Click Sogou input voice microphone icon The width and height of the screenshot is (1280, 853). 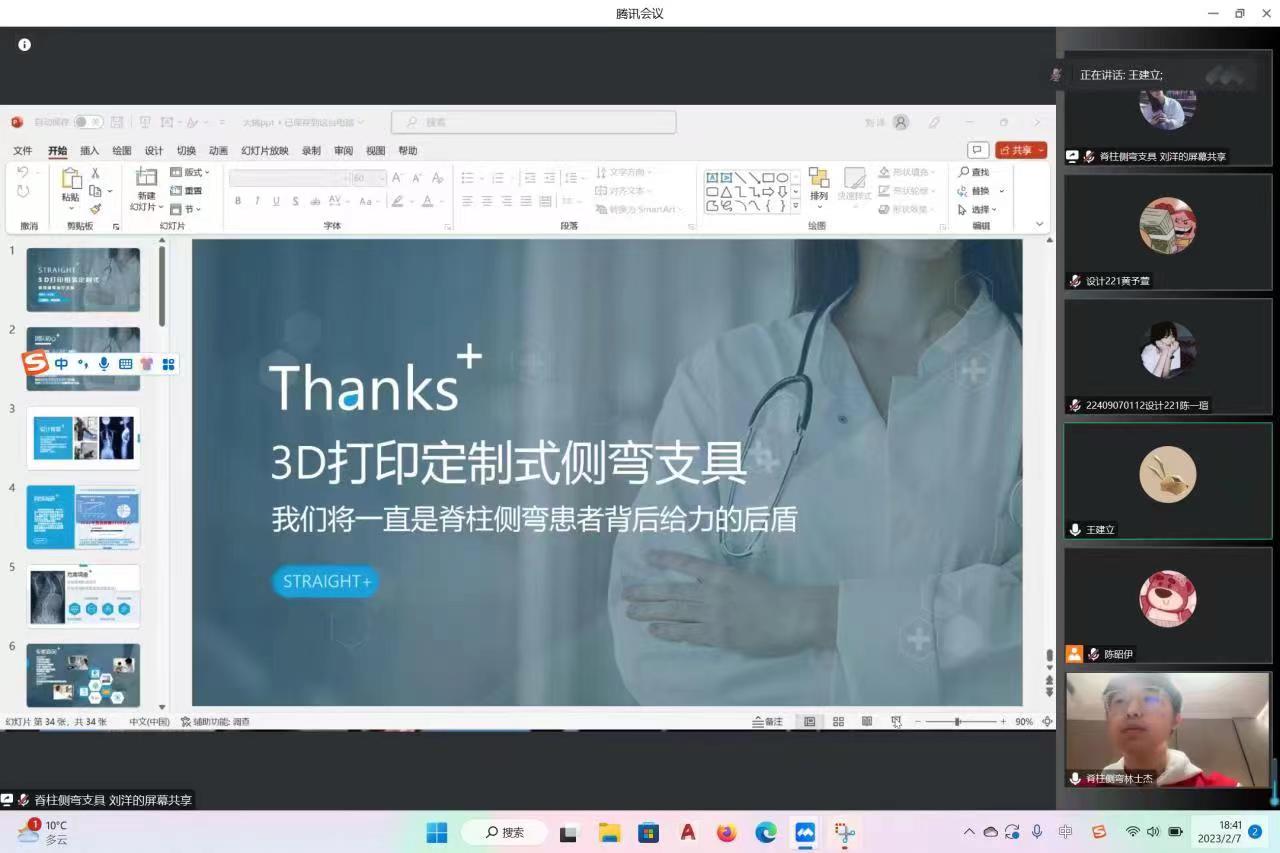(x=104, y=364)
